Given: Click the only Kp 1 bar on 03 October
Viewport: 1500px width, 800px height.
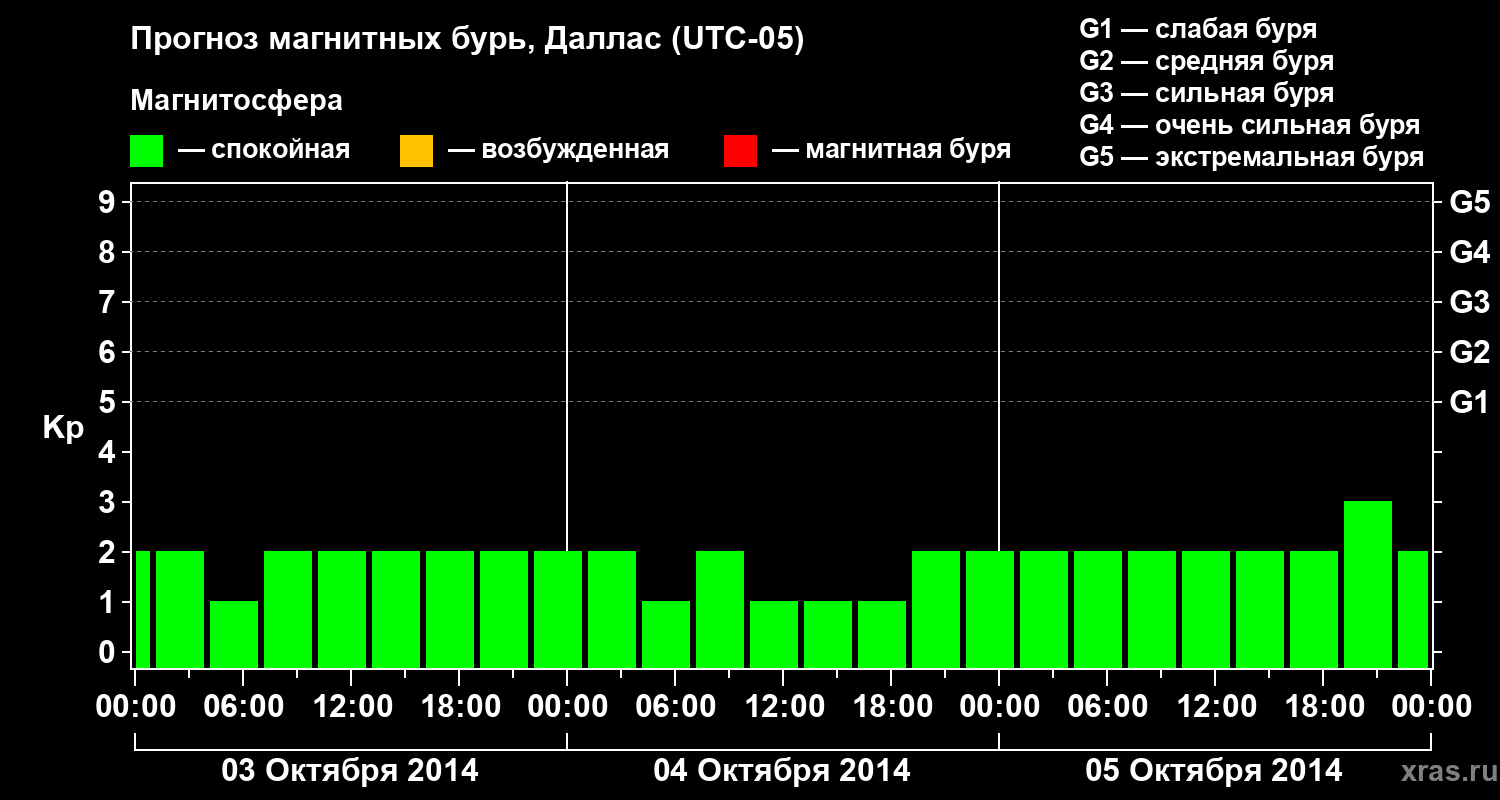Looking at the screenshot, I should click(234, 634).
